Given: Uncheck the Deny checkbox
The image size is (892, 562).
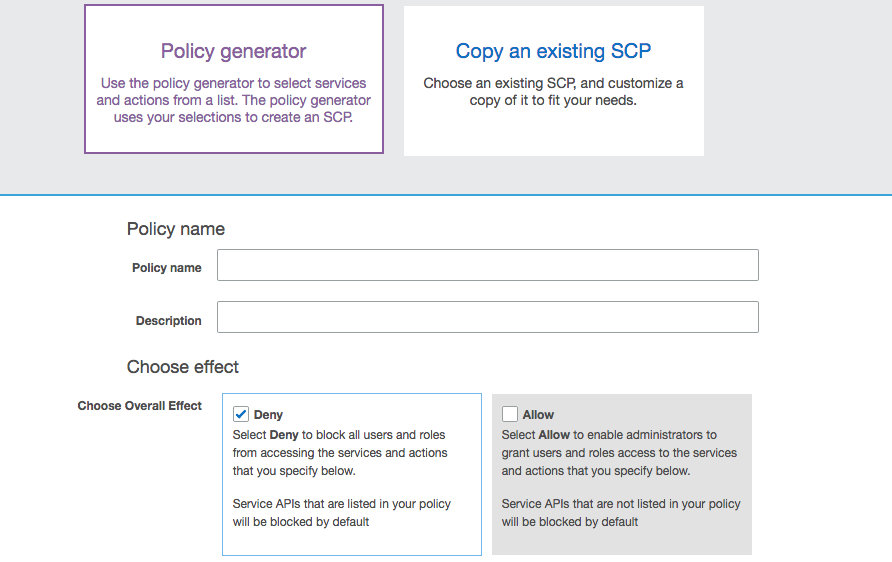Looking at the screenshot, I should click(x=241, y=414).
